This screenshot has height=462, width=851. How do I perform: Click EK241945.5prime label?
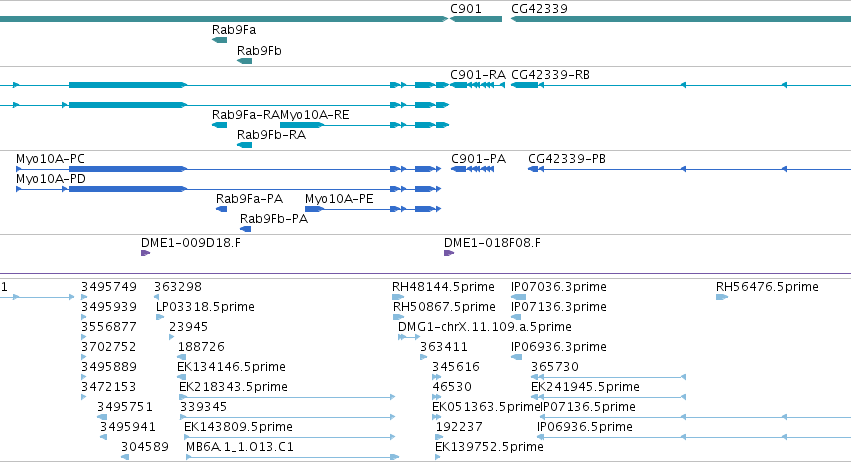coord(585,388)
